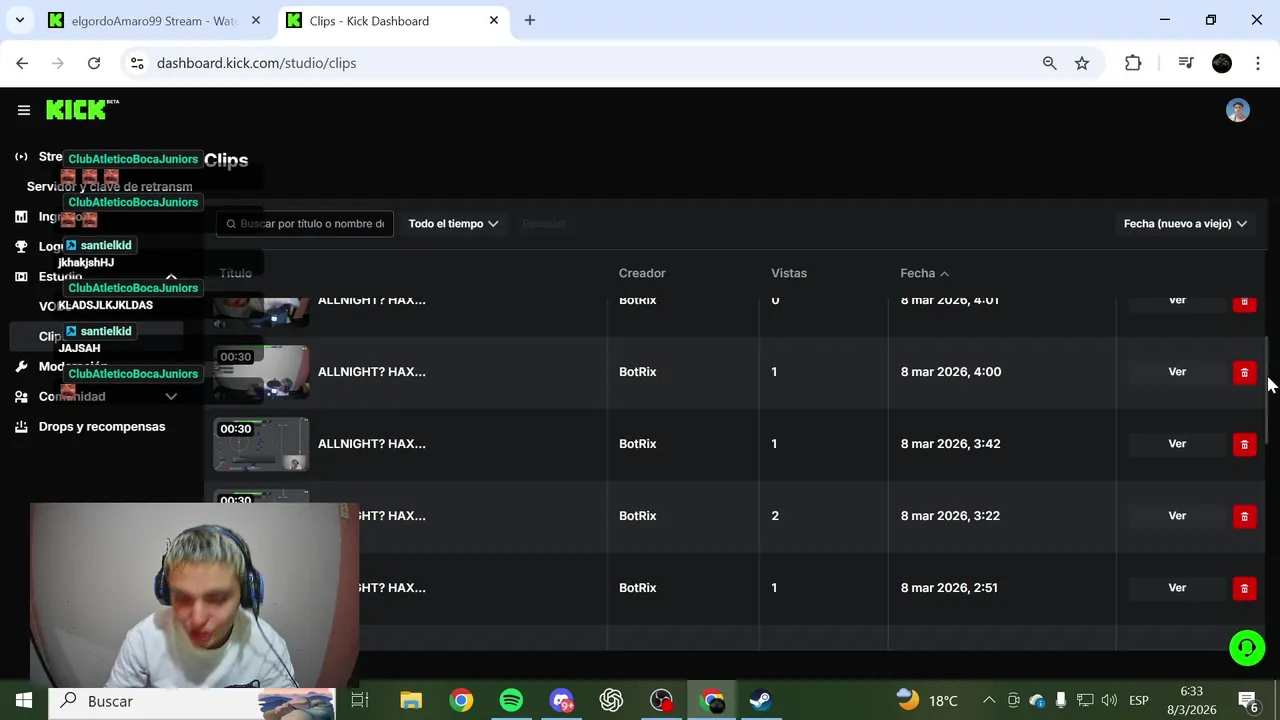Open the user profile avatar menu
Screen dimensions: 1280x720
pyautogui.click(x=1238, y=110)
